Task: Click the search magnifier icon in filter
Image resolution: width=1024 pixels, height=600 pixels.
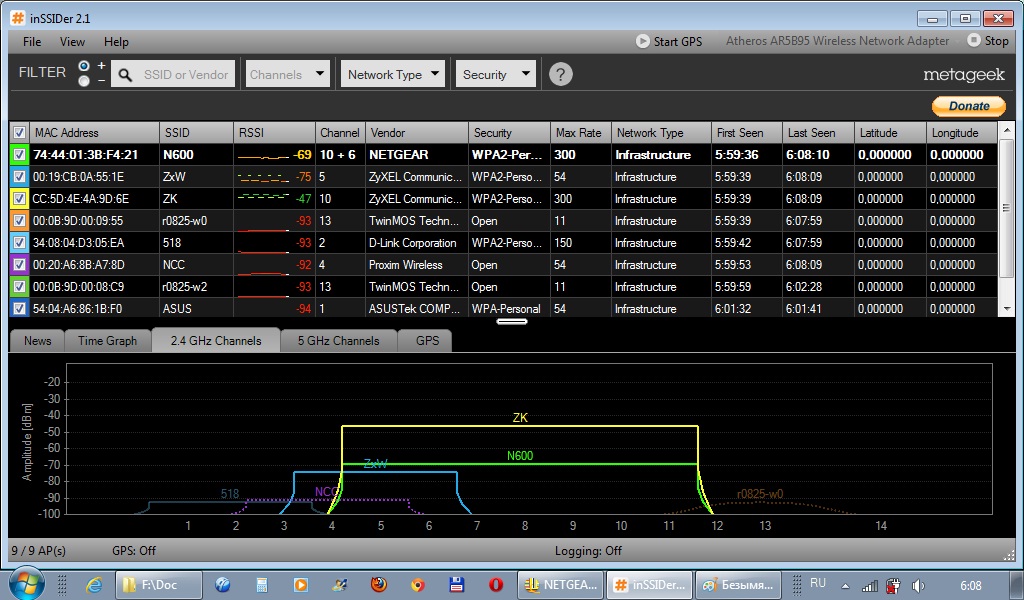Action: pyautogui.click(x=126, y=75)
